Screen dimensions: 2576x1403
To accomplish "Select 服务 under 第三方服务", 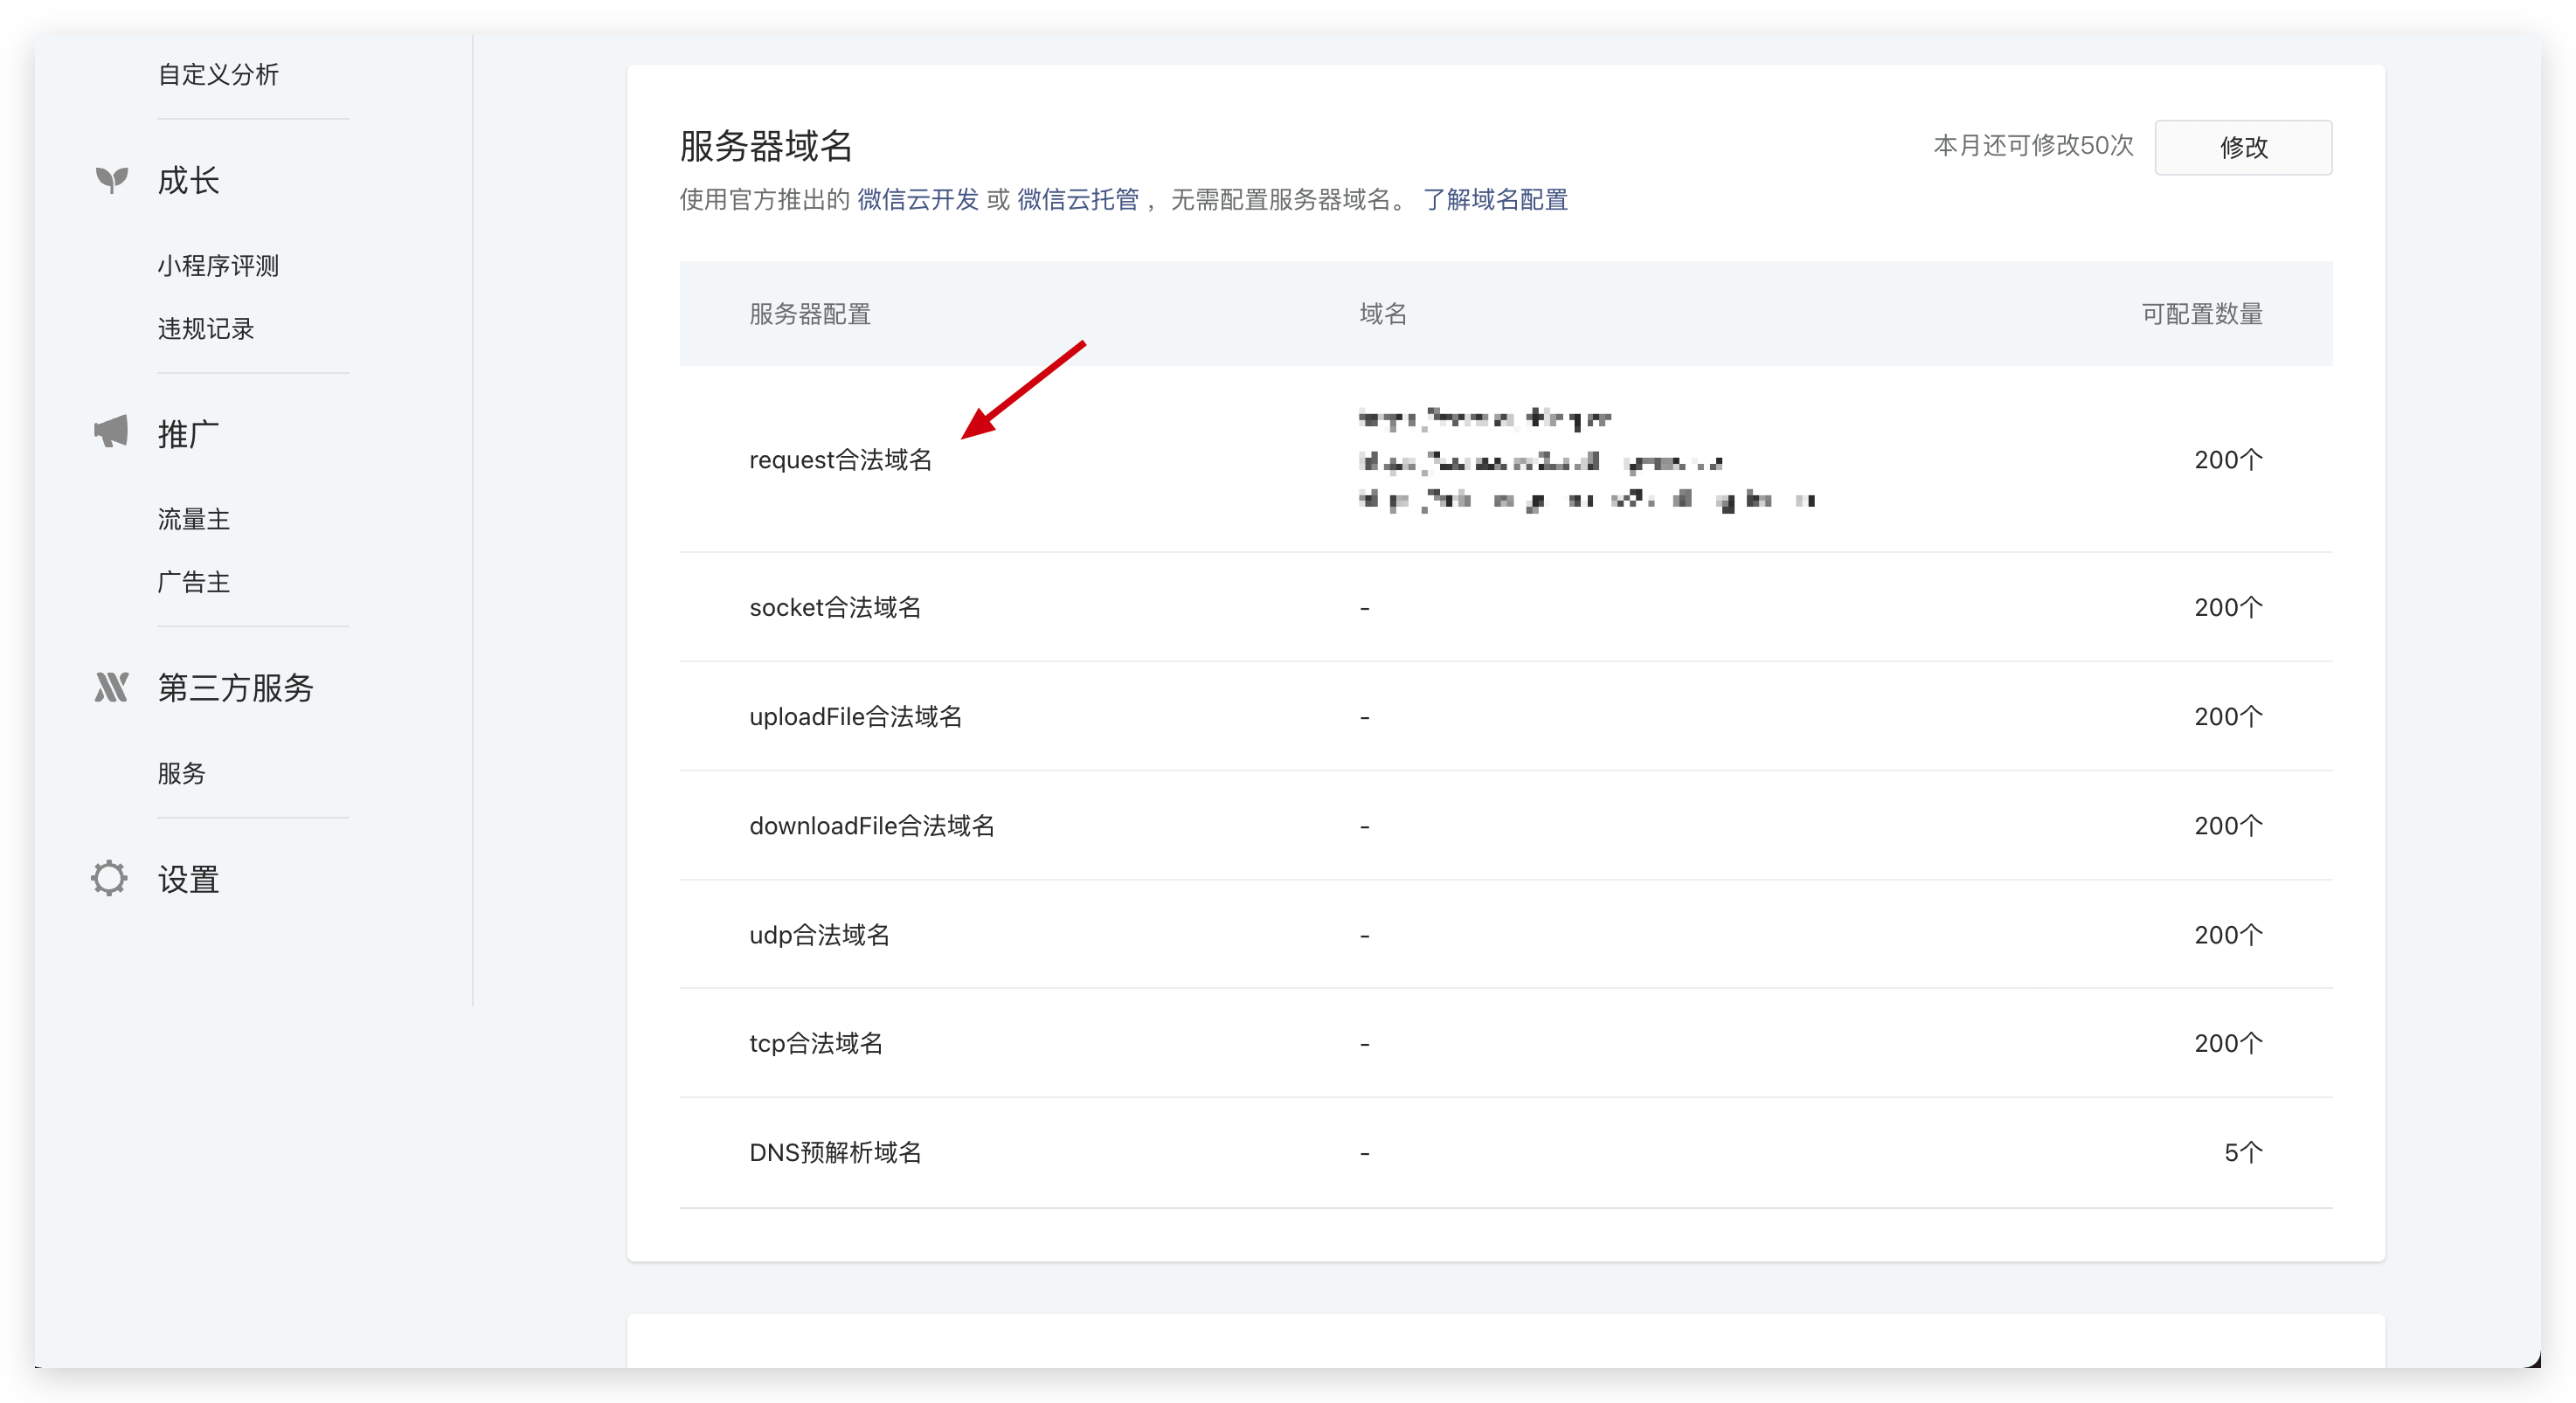I will (x=181, y=772).
